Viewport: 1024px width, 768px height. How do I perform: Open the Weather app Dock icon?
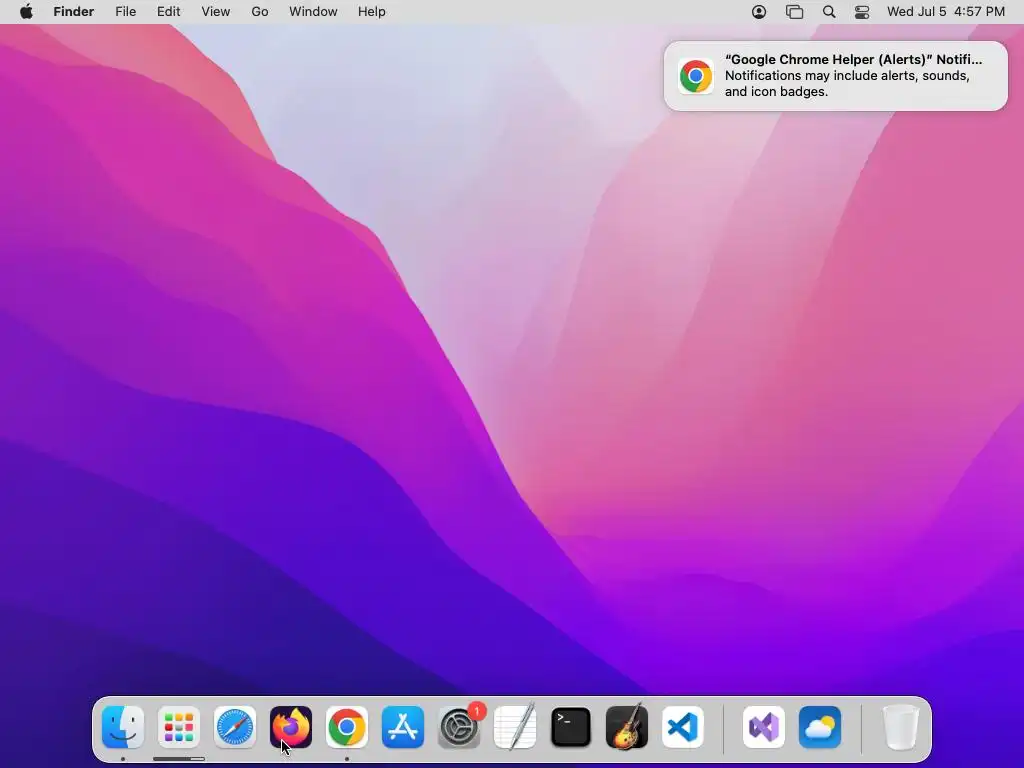click(x=820, y=727)
